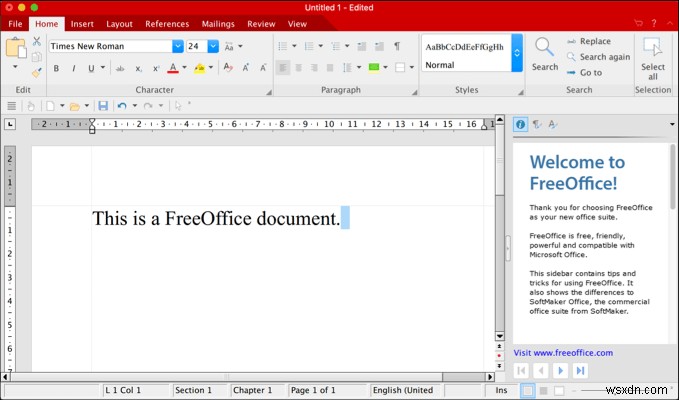Switch to the Review tab
Viewport: 679px width, 400px height.
(261, 24)
